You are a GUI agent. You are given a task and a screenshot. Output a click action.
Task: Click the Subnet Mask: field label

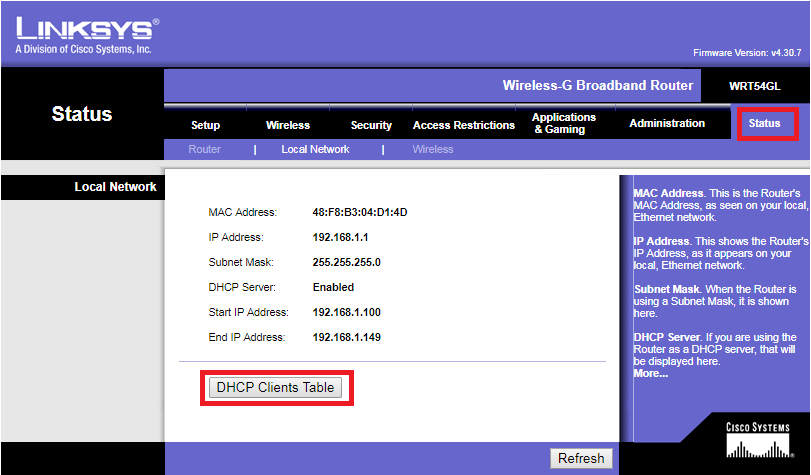[x=241, y=262]
